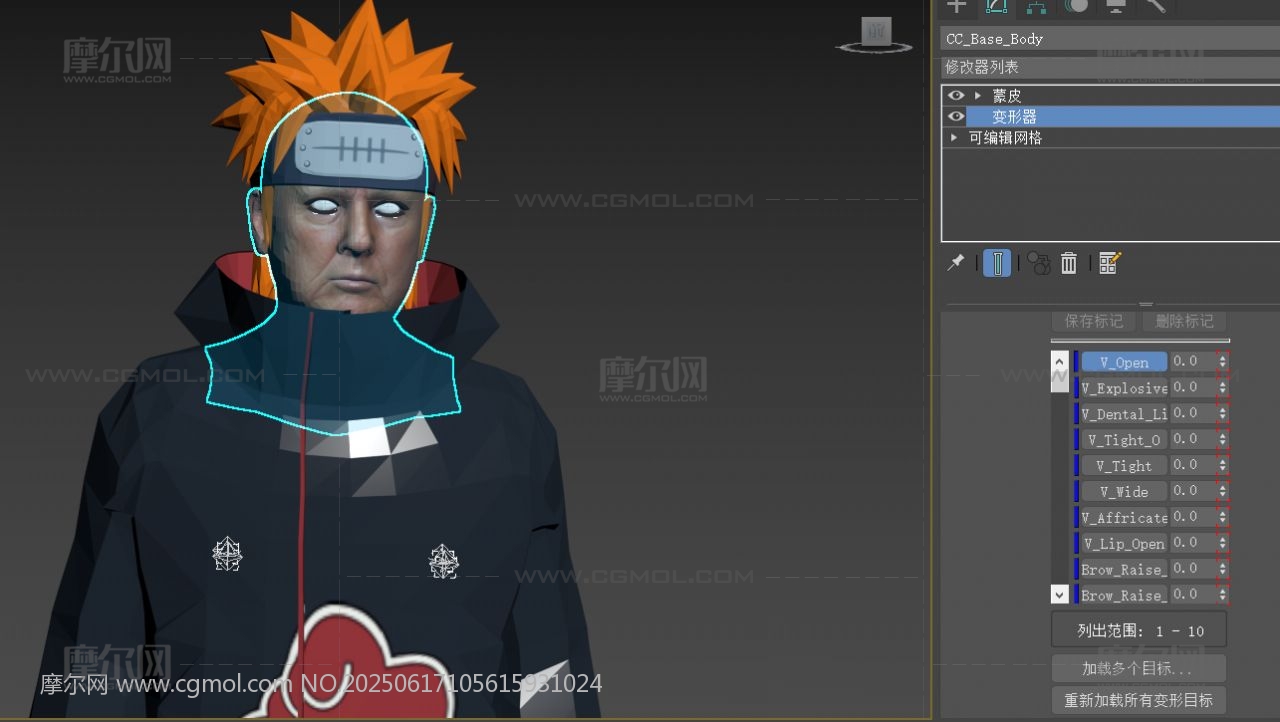This screenshot has width=1280, height=722.
Task: Click 重新加载所有变形目标 button
Action: click(1139, 700)
